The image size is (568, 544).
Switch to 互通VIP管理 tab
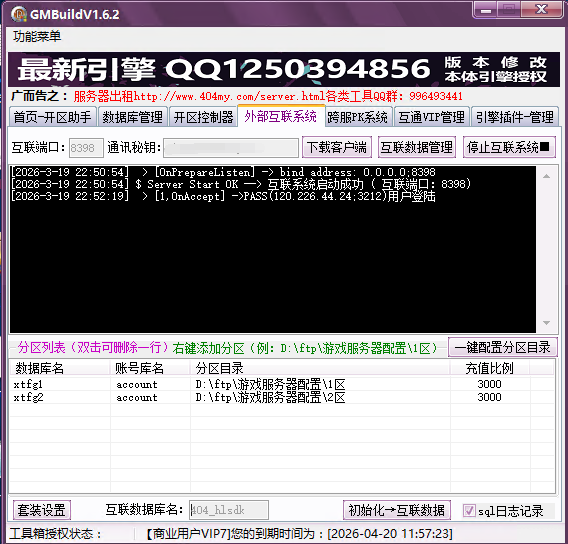431,117
